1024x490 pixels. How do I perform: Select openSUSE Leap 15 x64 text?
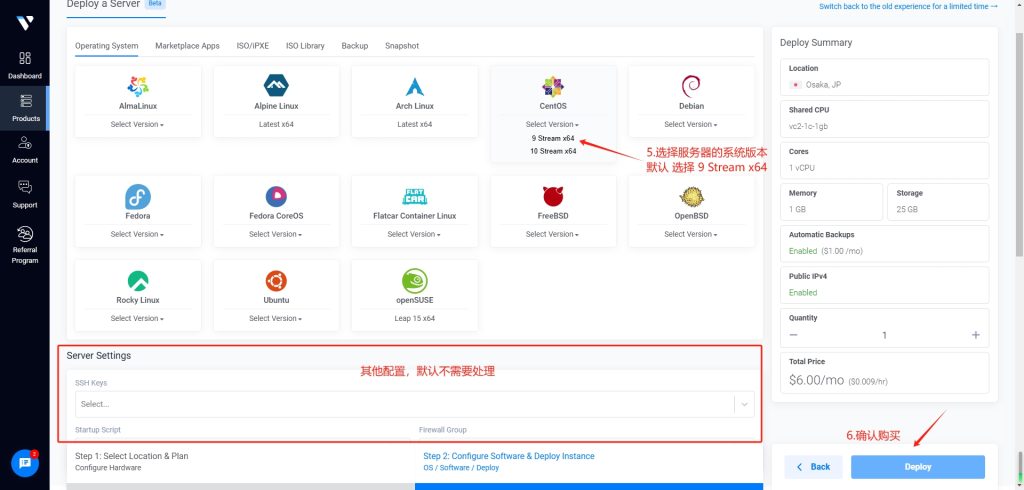(x=415, y=318)
